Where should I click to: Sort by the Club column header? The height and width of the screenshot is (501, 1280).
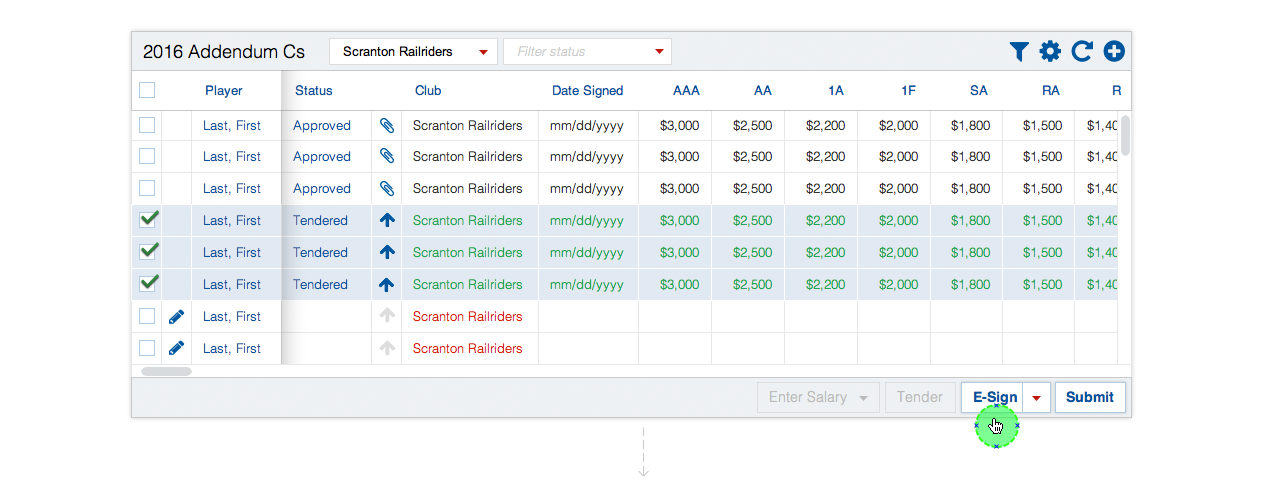[428, 91]
